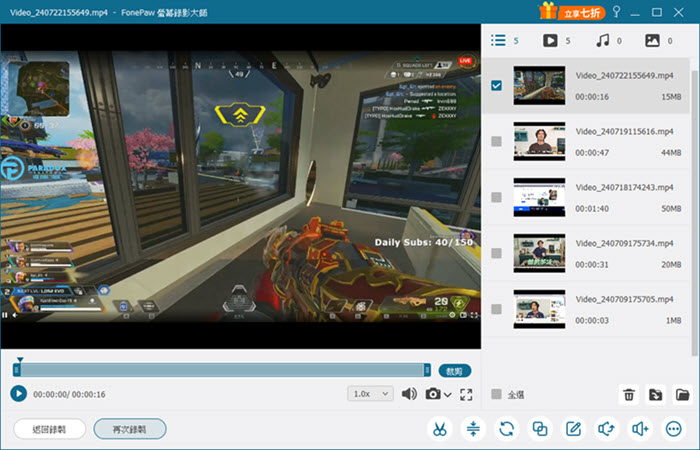Click the delete trash can icon
Viewport: 700px width, 450px height.
coord(629,395)
